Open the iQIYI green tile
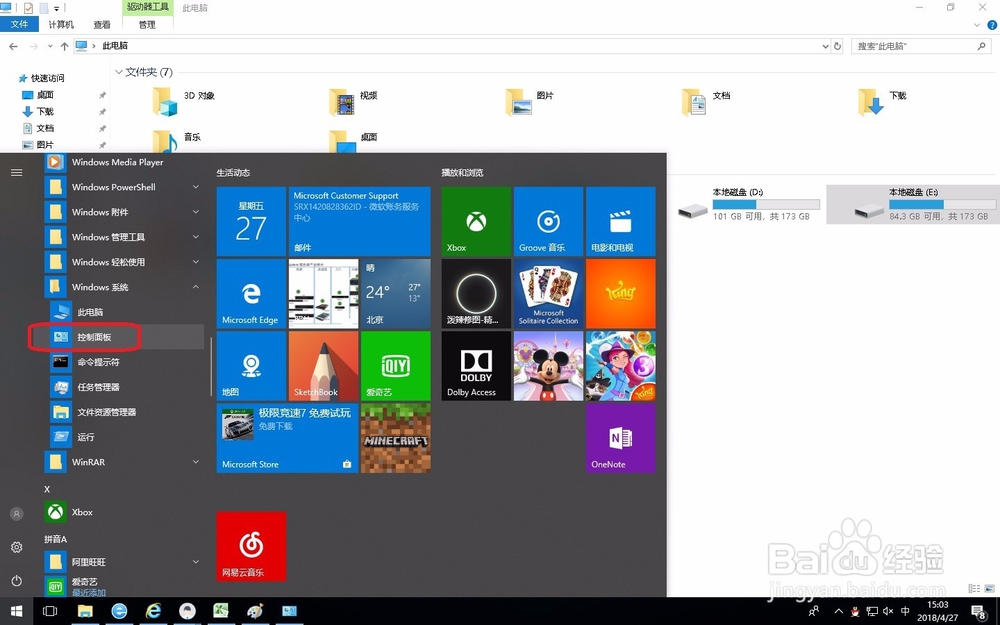This screenshot has width=1000, height=625. [x=395, y=365]
